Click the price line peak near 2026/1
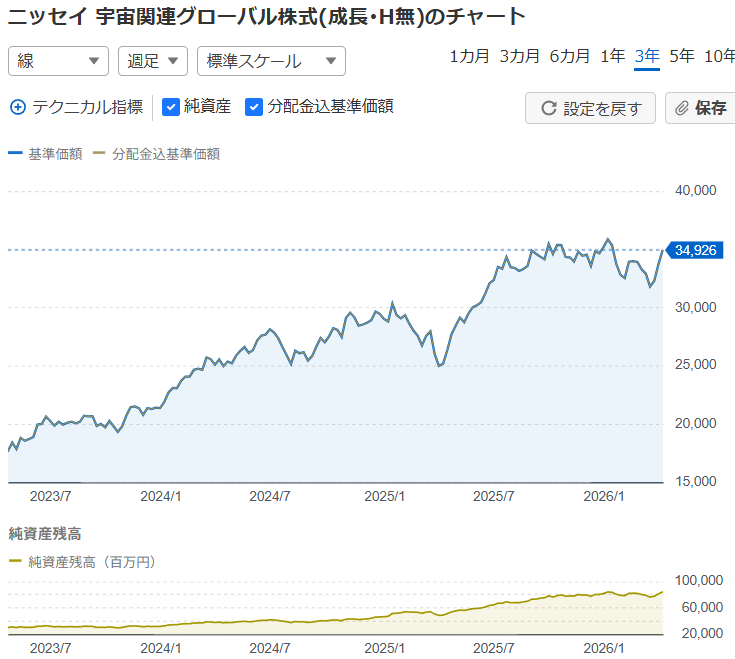 pos(607,240)
